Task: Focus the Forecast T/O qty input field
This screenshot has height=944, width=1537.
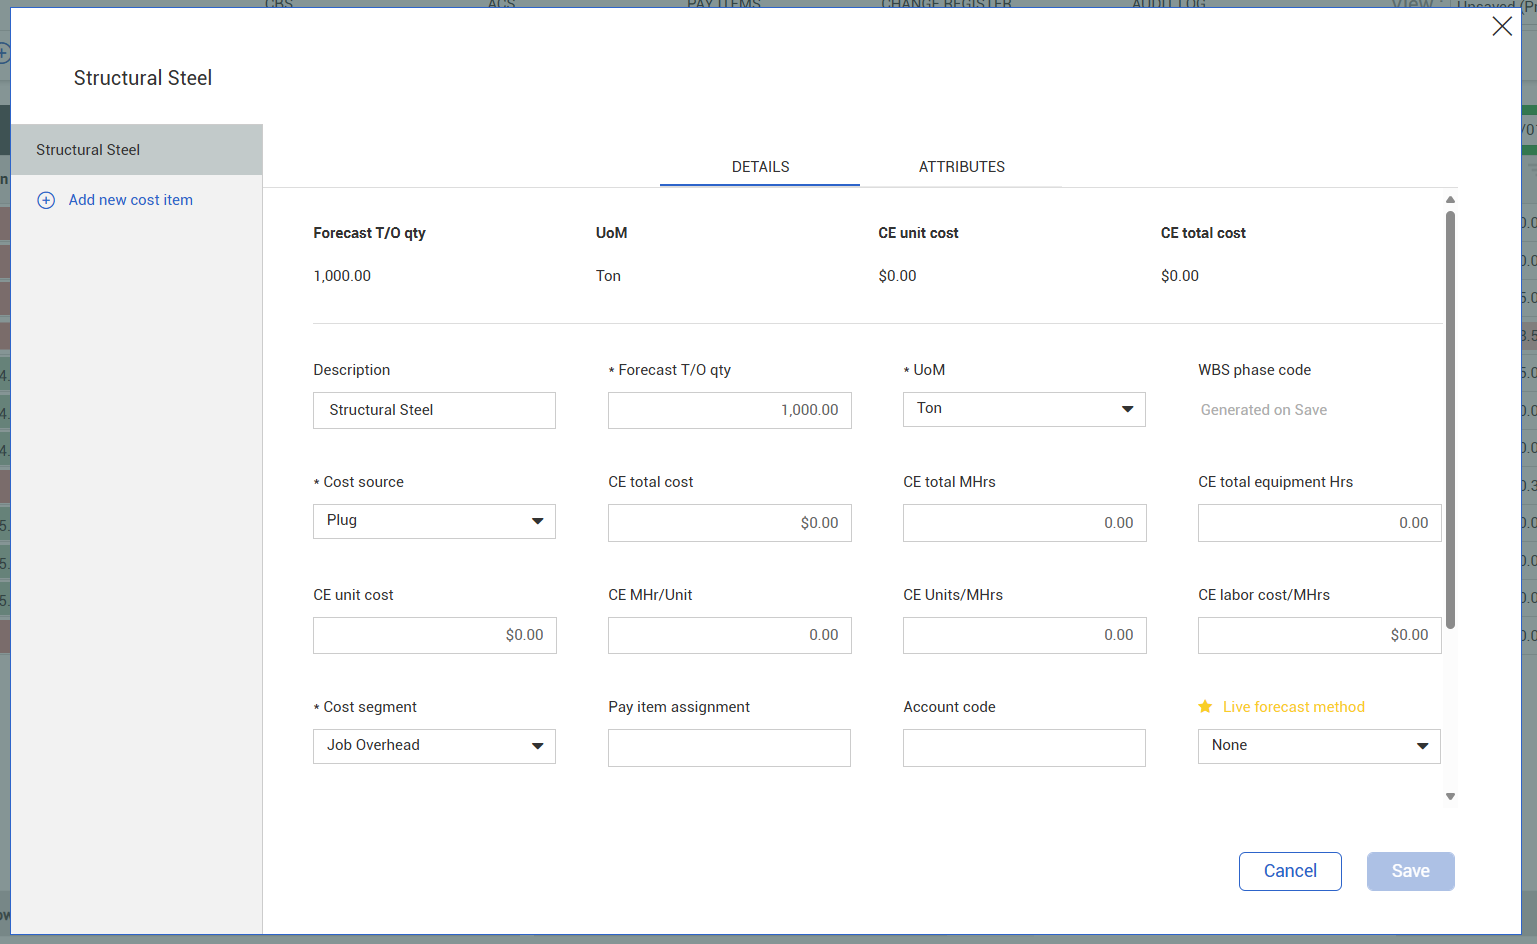Action: click(x=729, y=410)
